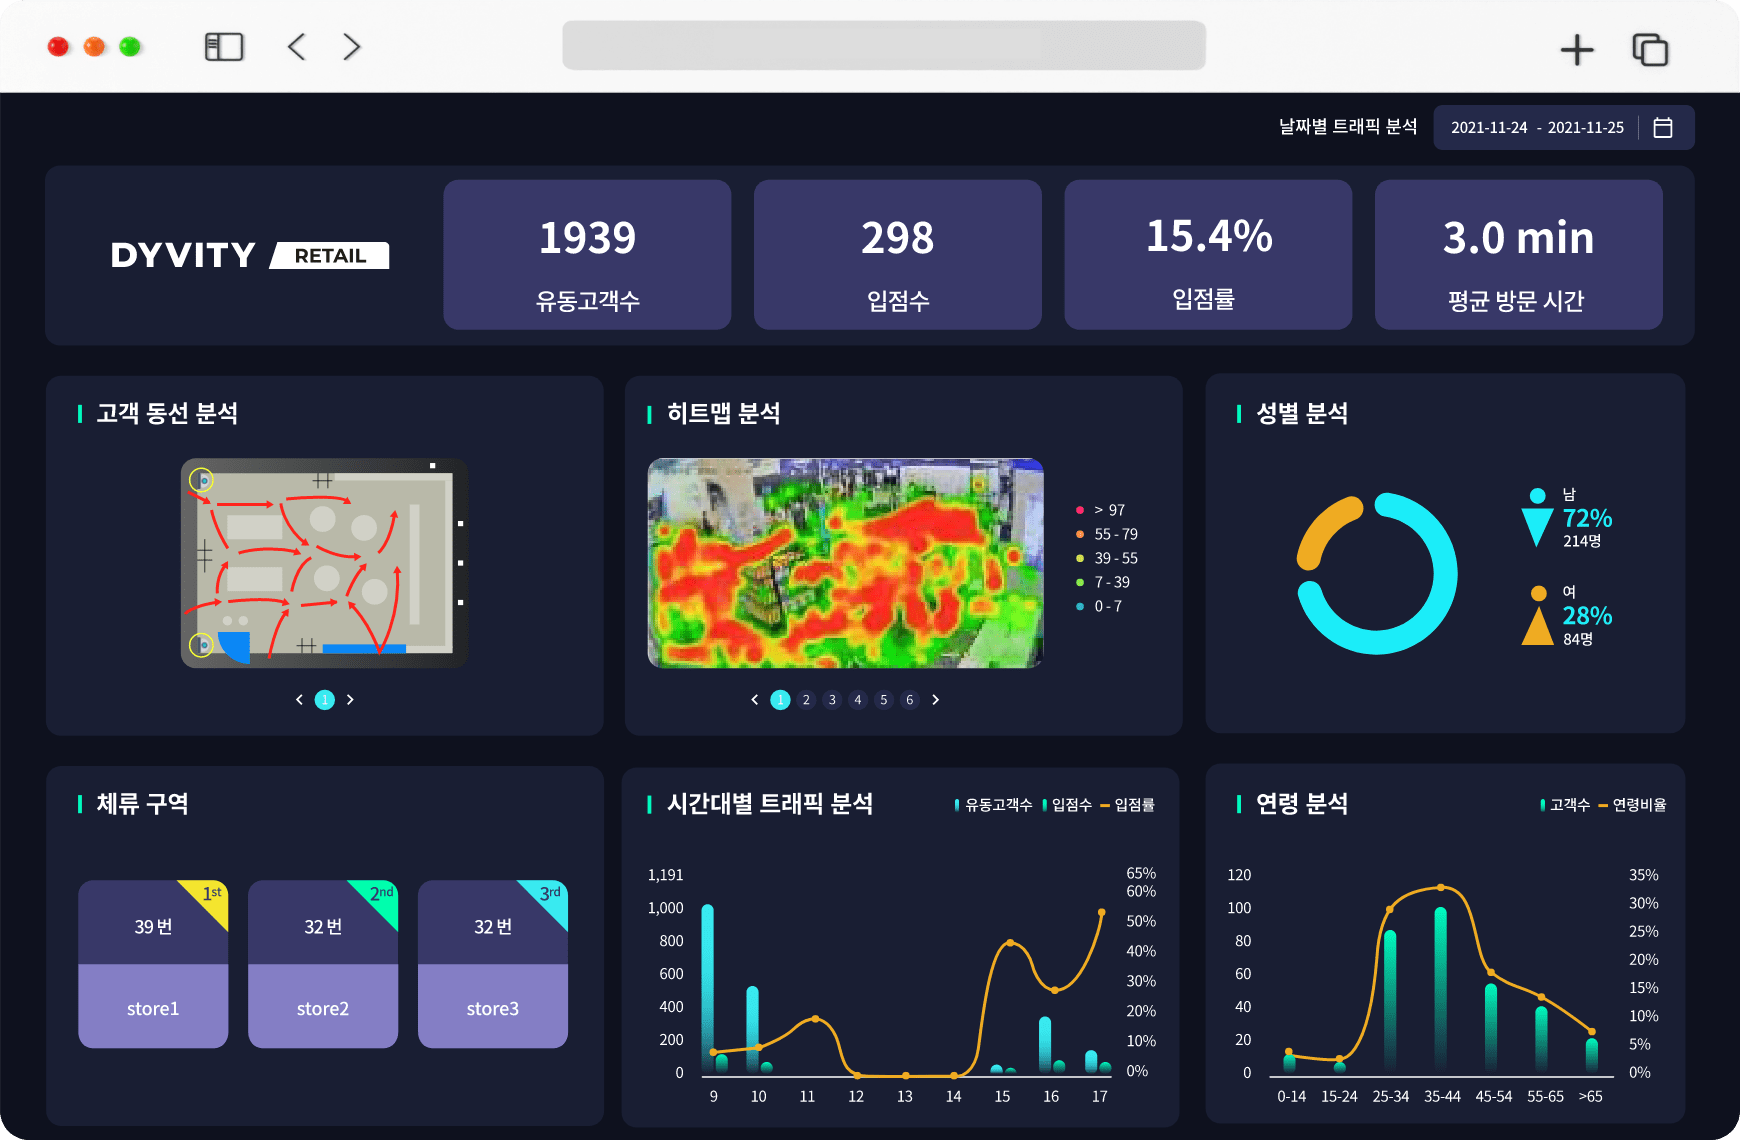Open the 유동고객수 1939 stat card
The width and height of the screenshot is (1740, 1140).
click(587, 255)
